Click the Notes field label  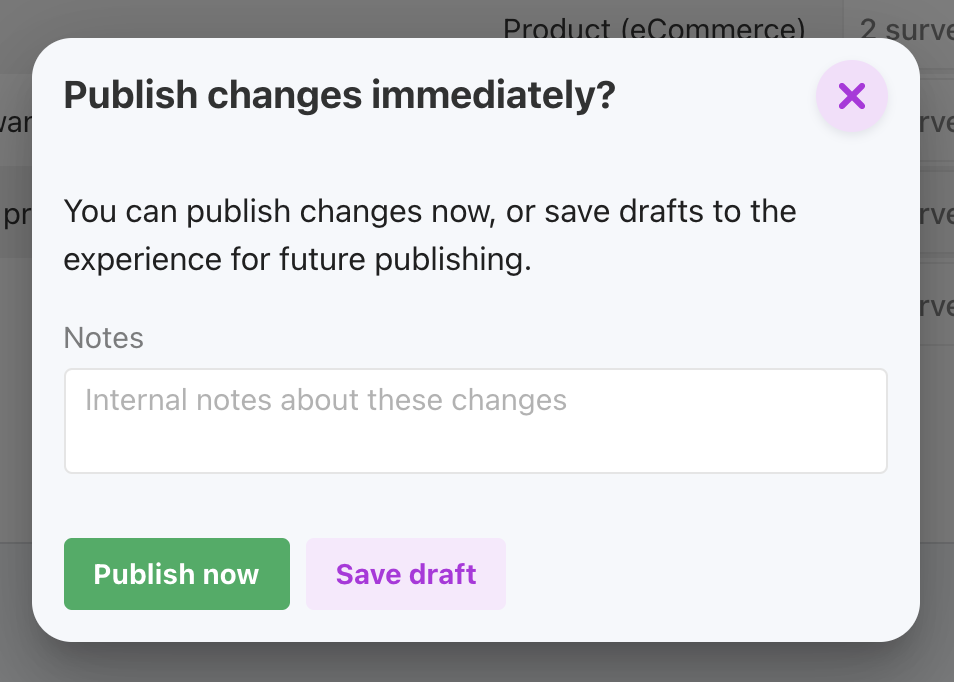click(103, 338)
